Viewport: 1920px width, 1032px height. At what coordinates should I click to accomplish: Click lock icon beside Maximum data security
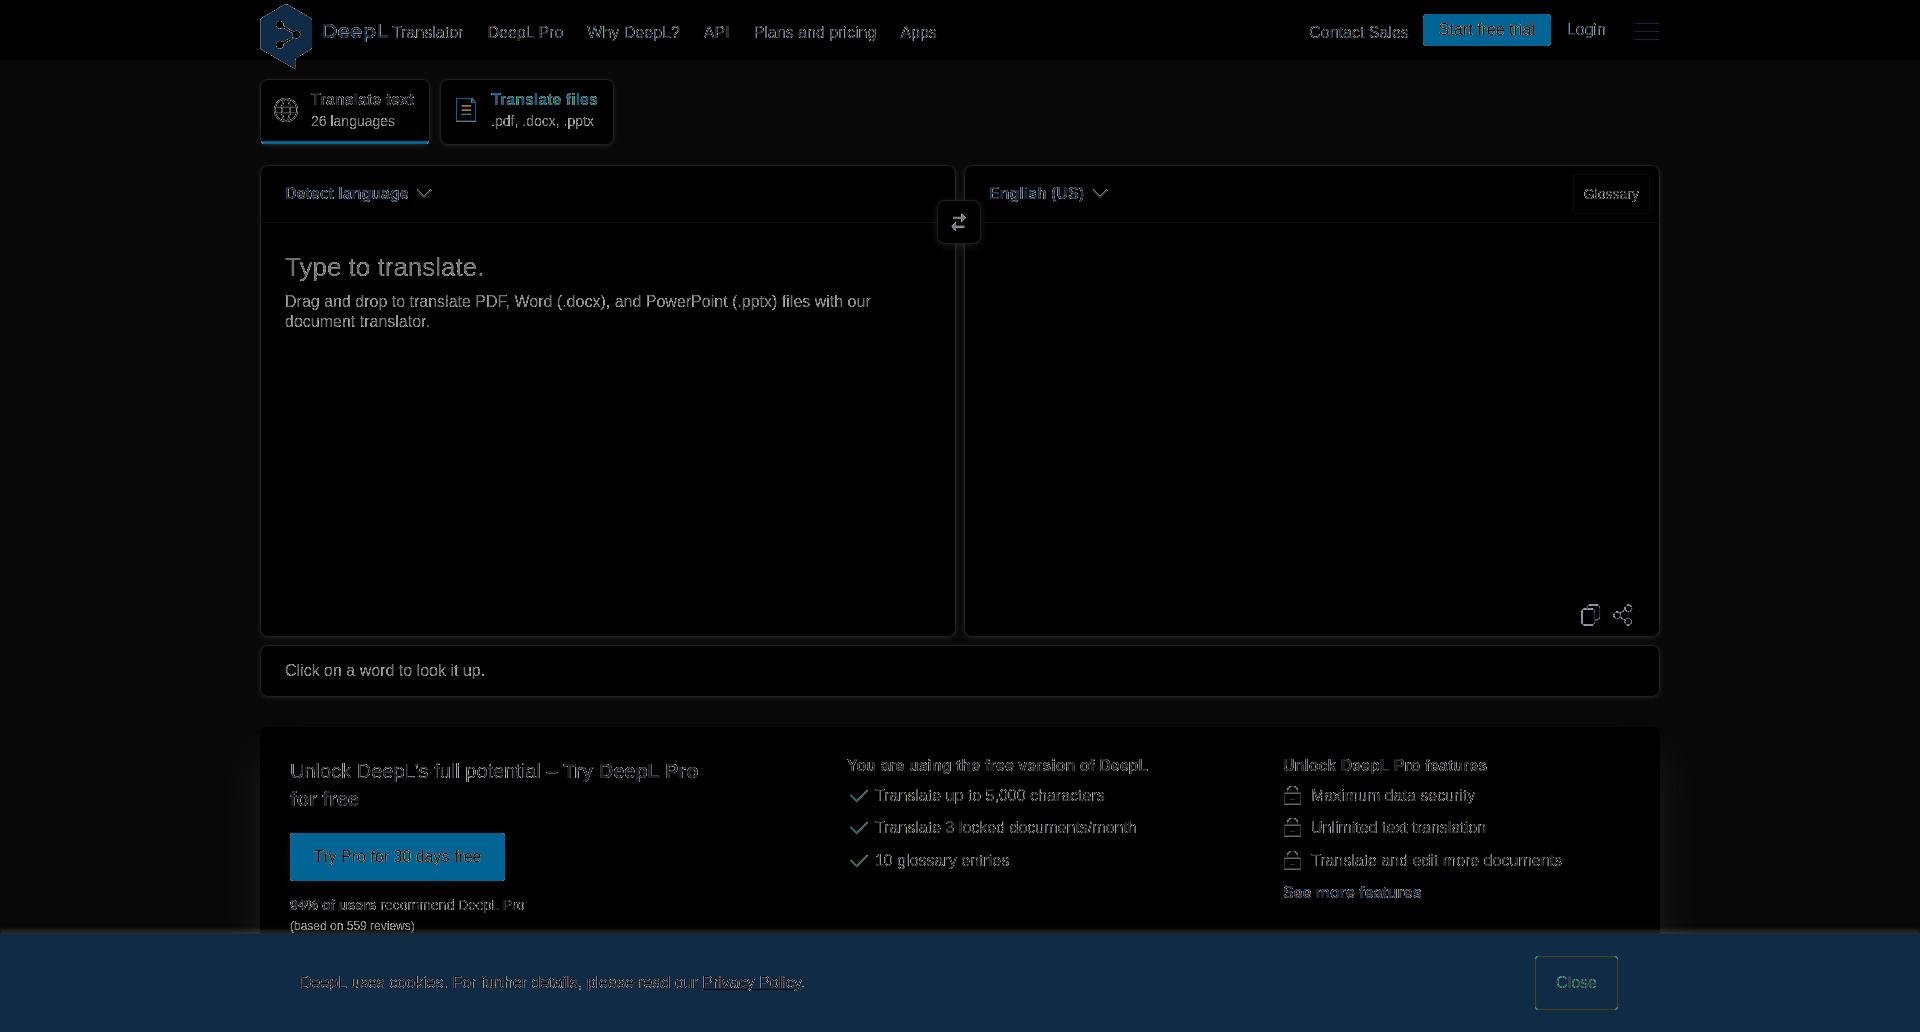[x=1292, y=796]
